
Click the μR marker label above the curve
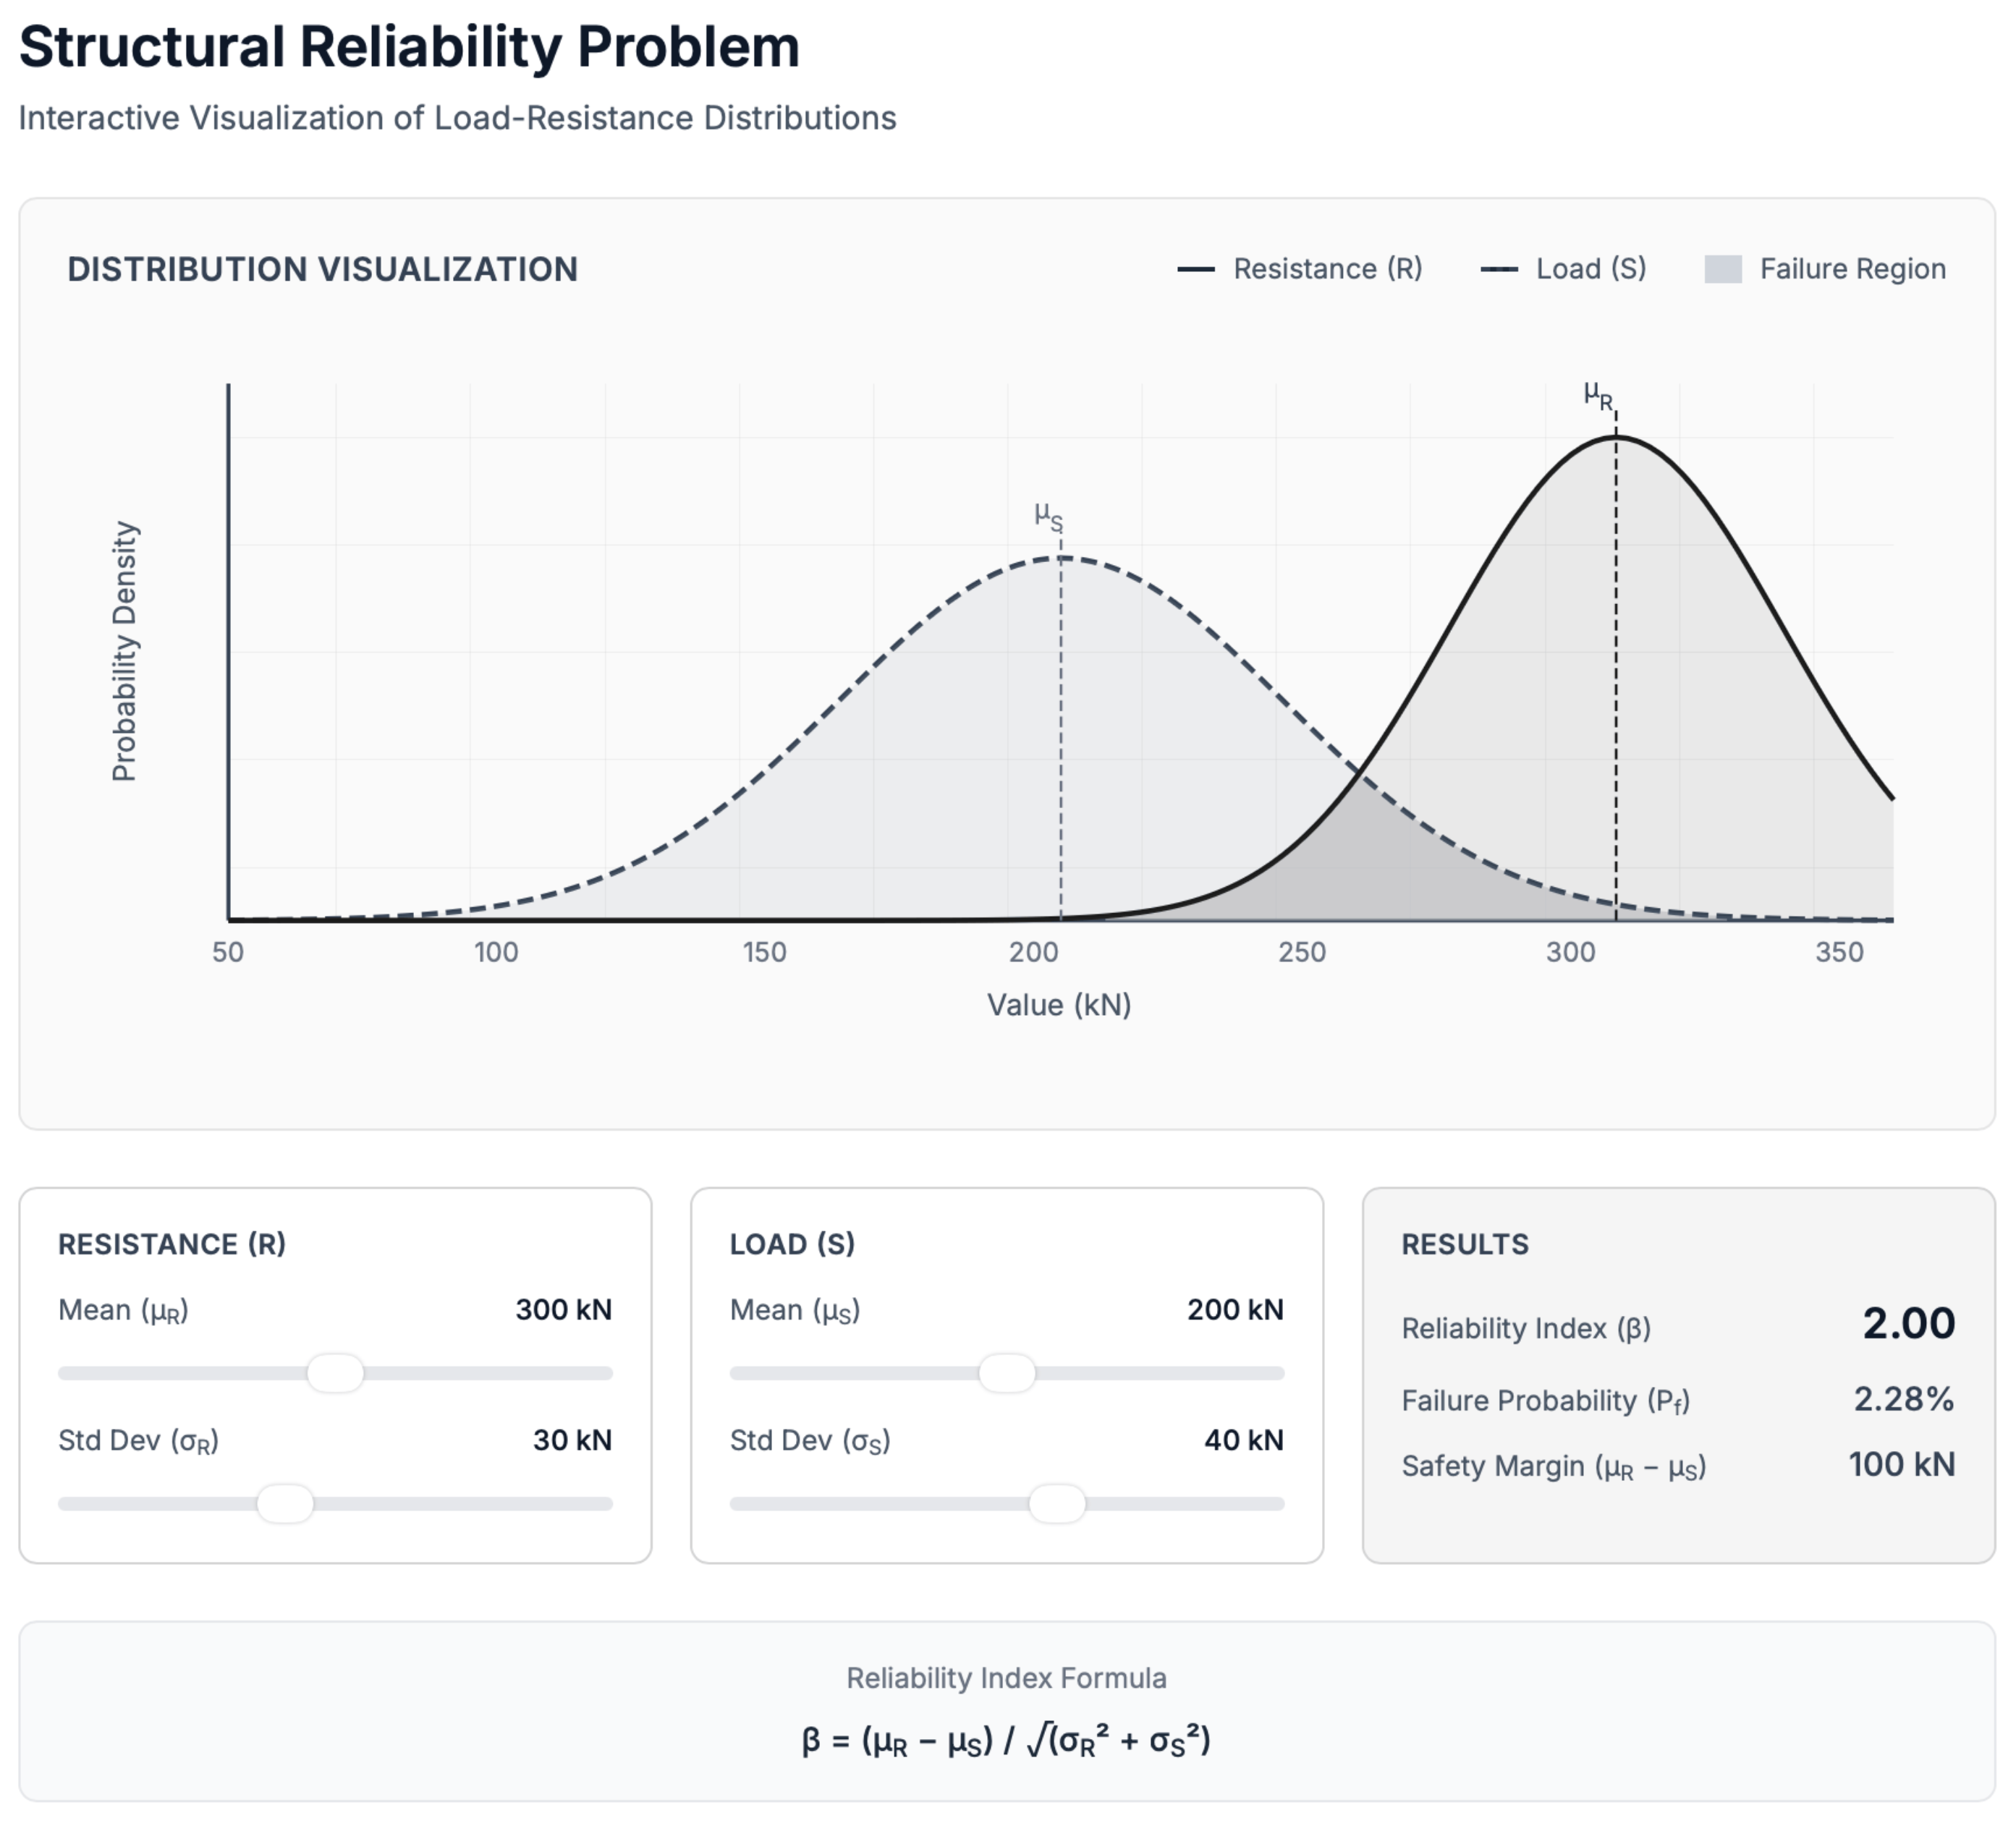coord(1598,396)
